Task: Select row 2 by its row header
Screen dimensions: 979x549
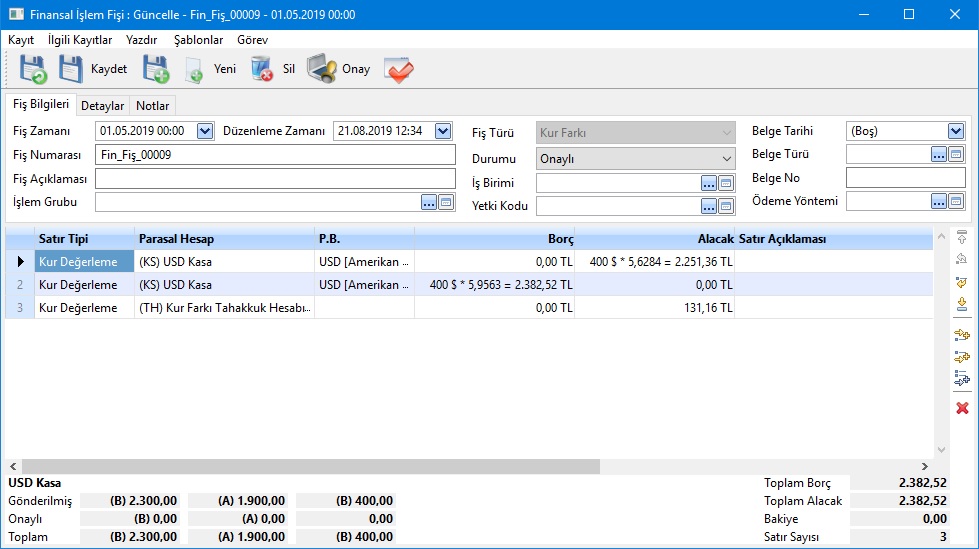Action: pyautogui.click(x=20, y=285)
